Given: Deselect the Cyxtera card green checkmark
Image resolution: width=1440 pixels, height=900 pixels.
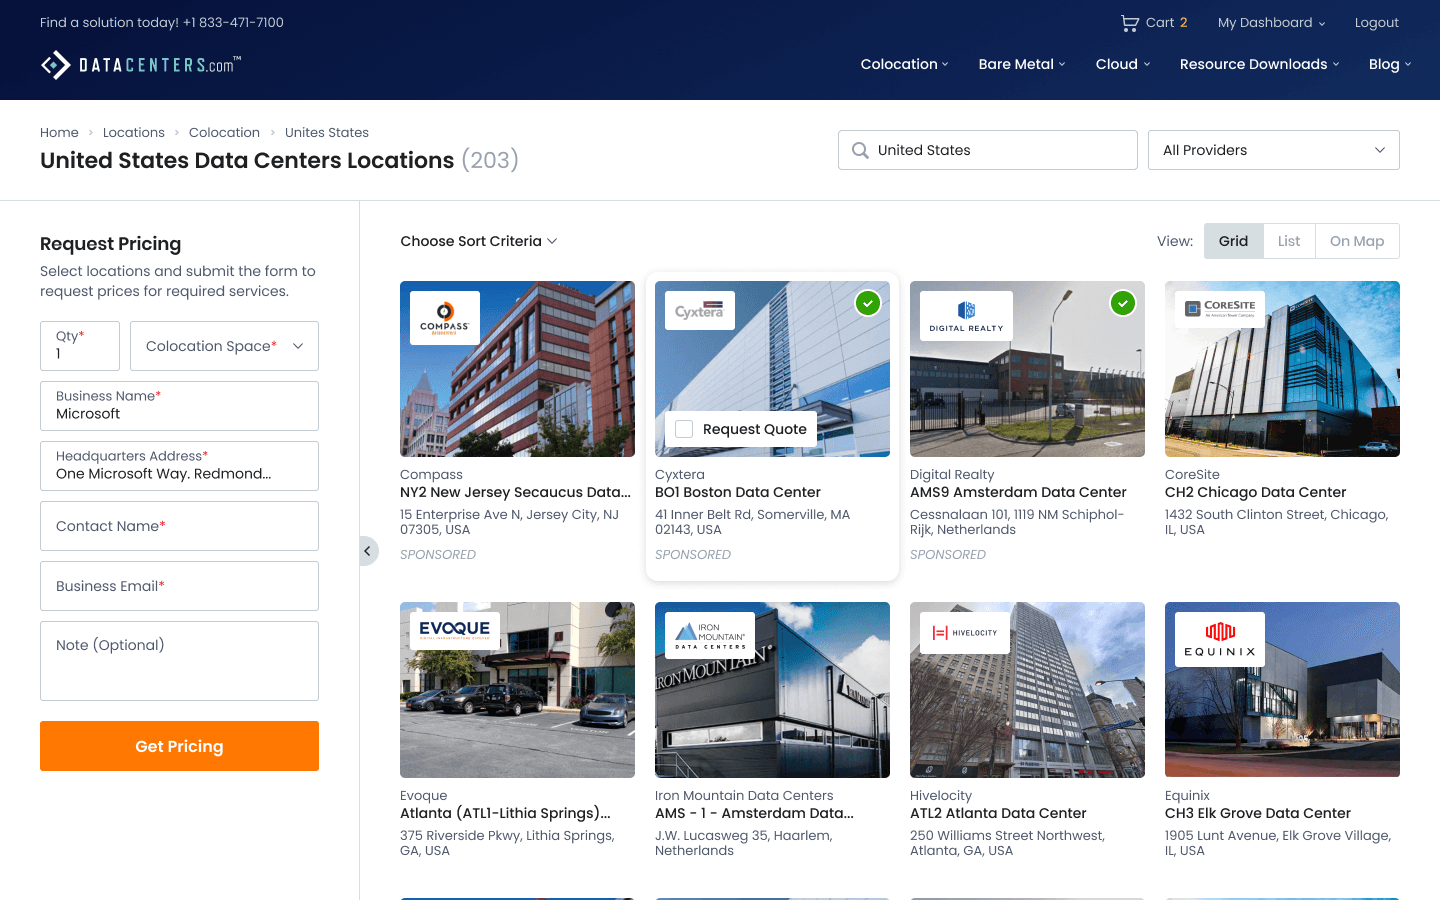Looking at the screenshot, I should [868, 303].
